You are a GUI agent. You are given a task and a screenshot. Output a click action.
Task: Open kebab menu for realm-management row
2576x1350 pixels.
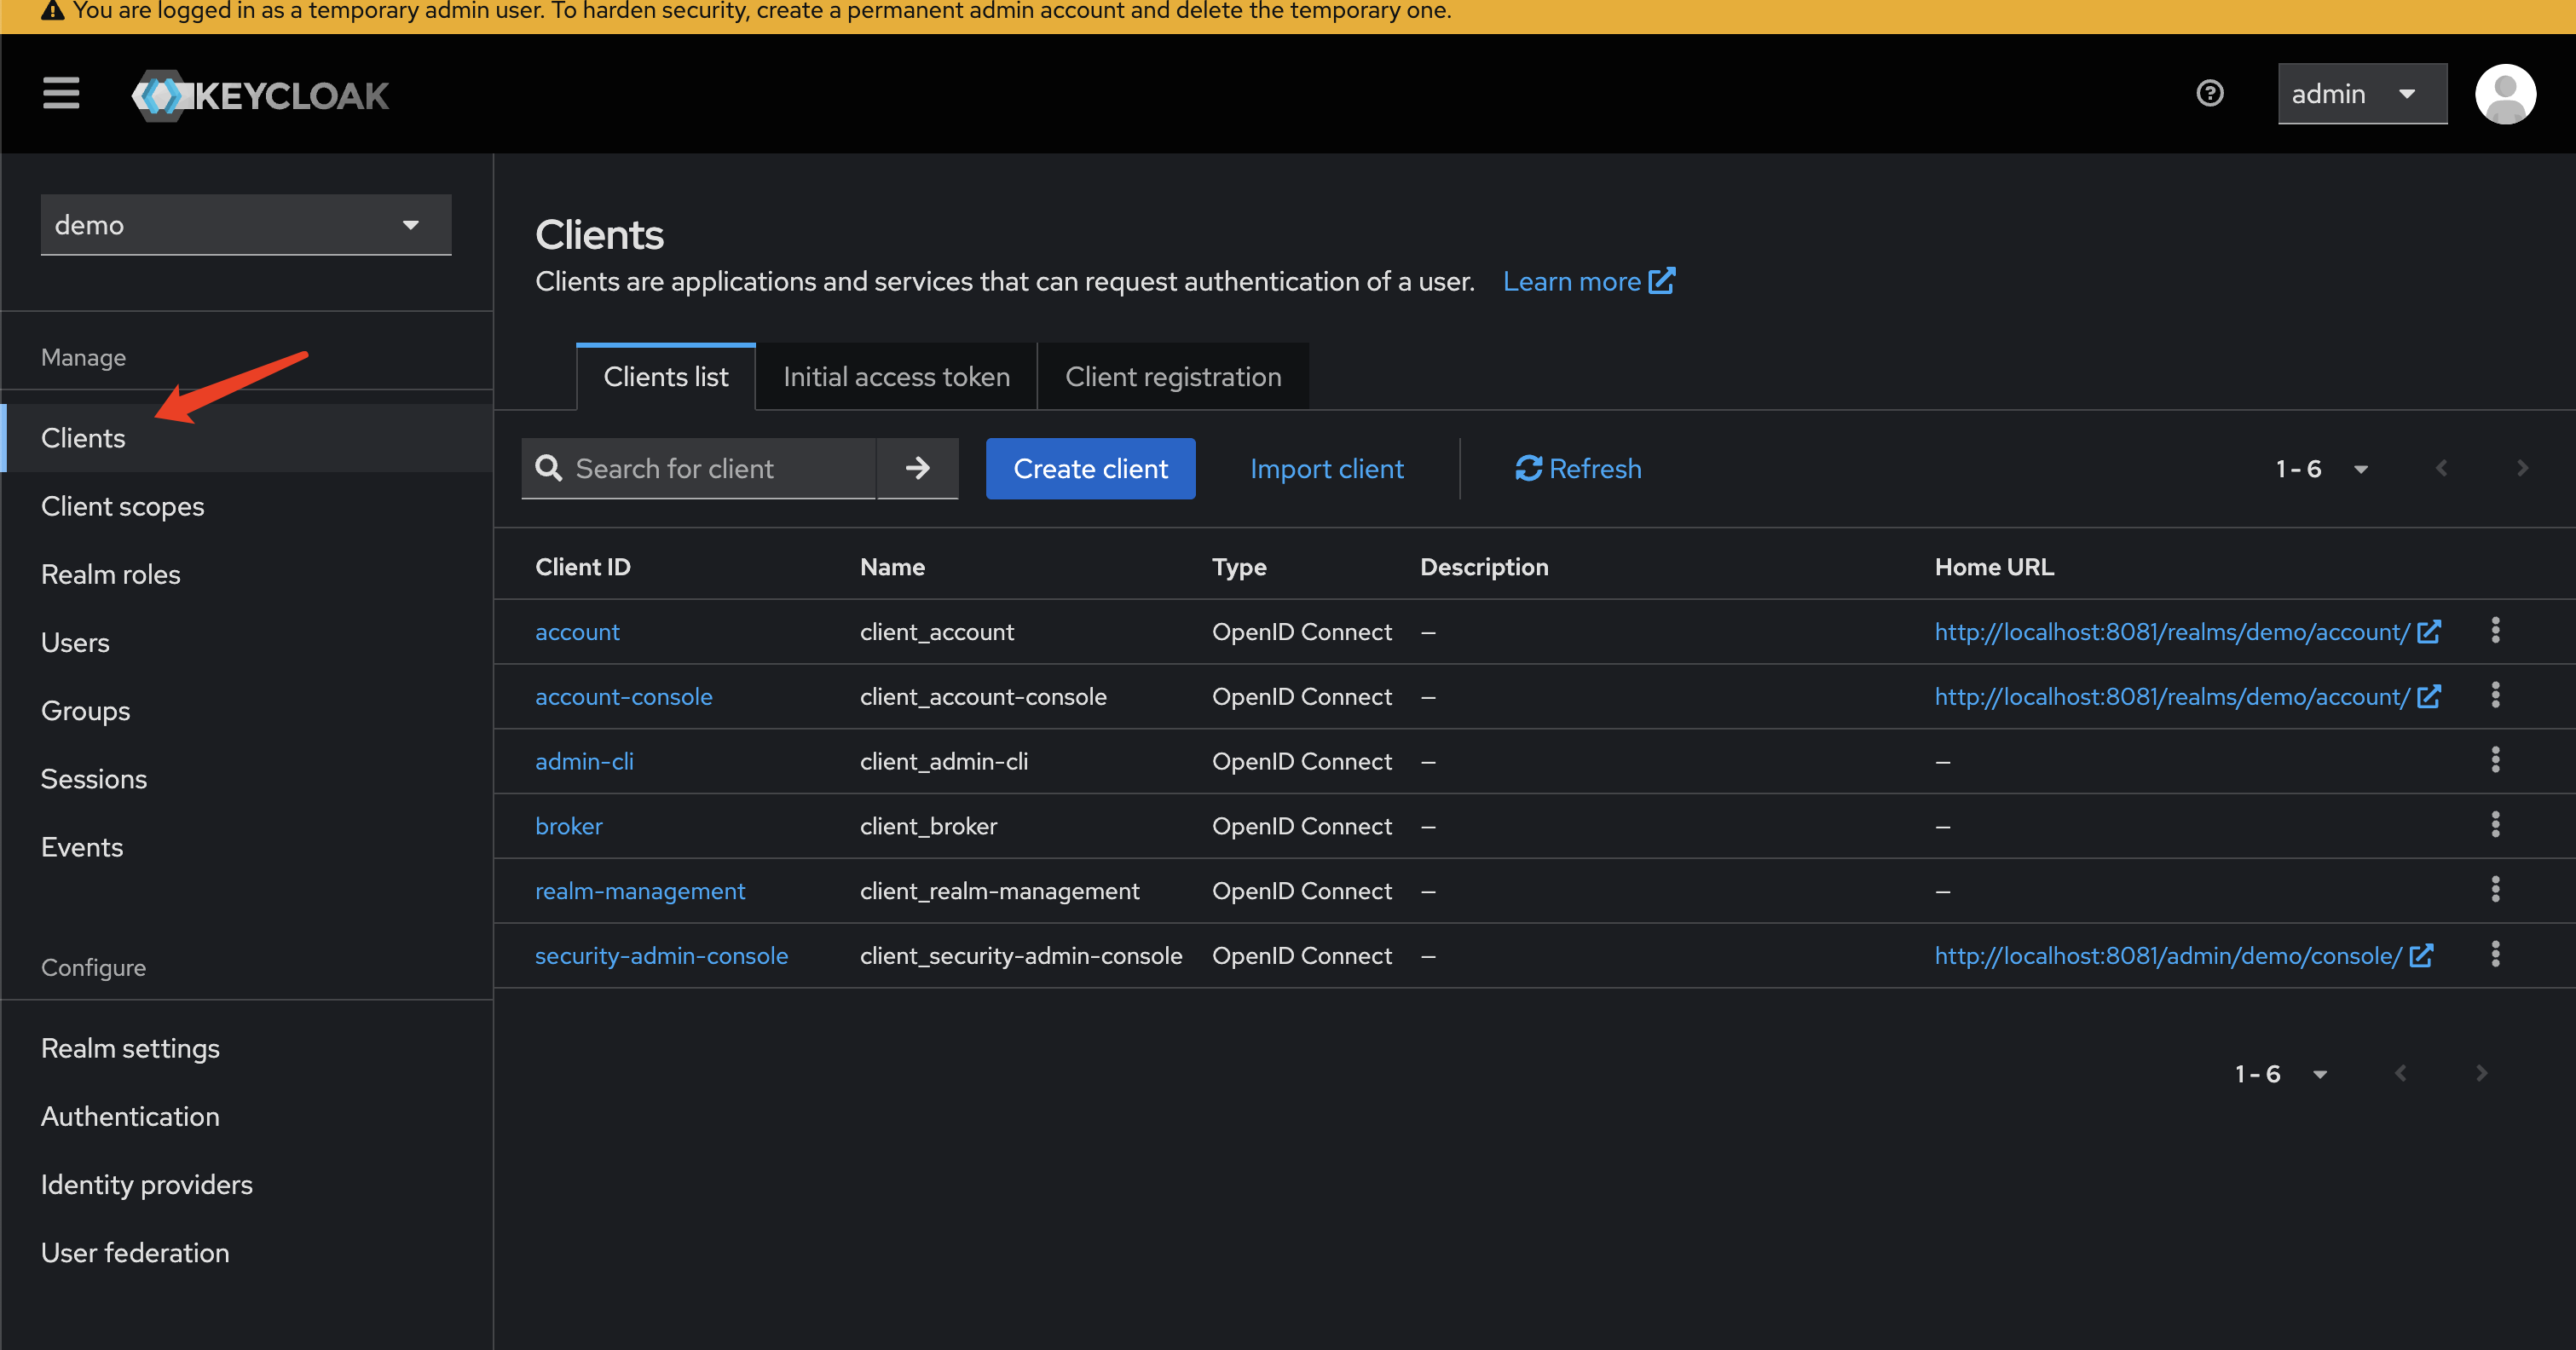click(x=2495, y=890)
